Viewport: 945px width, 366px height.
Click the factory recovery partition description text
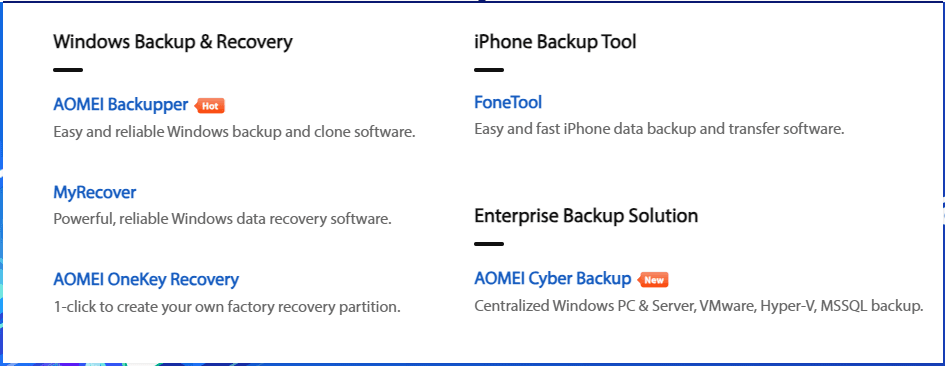227,307
